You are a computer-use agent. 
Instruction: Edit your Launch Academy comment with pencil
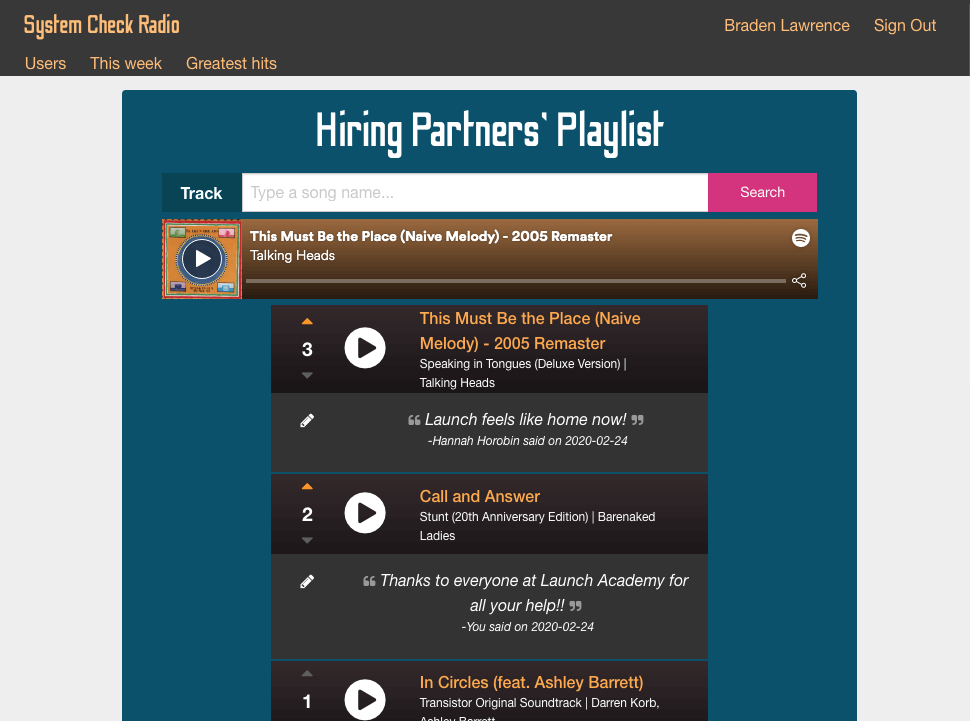(x=307, y=582)
